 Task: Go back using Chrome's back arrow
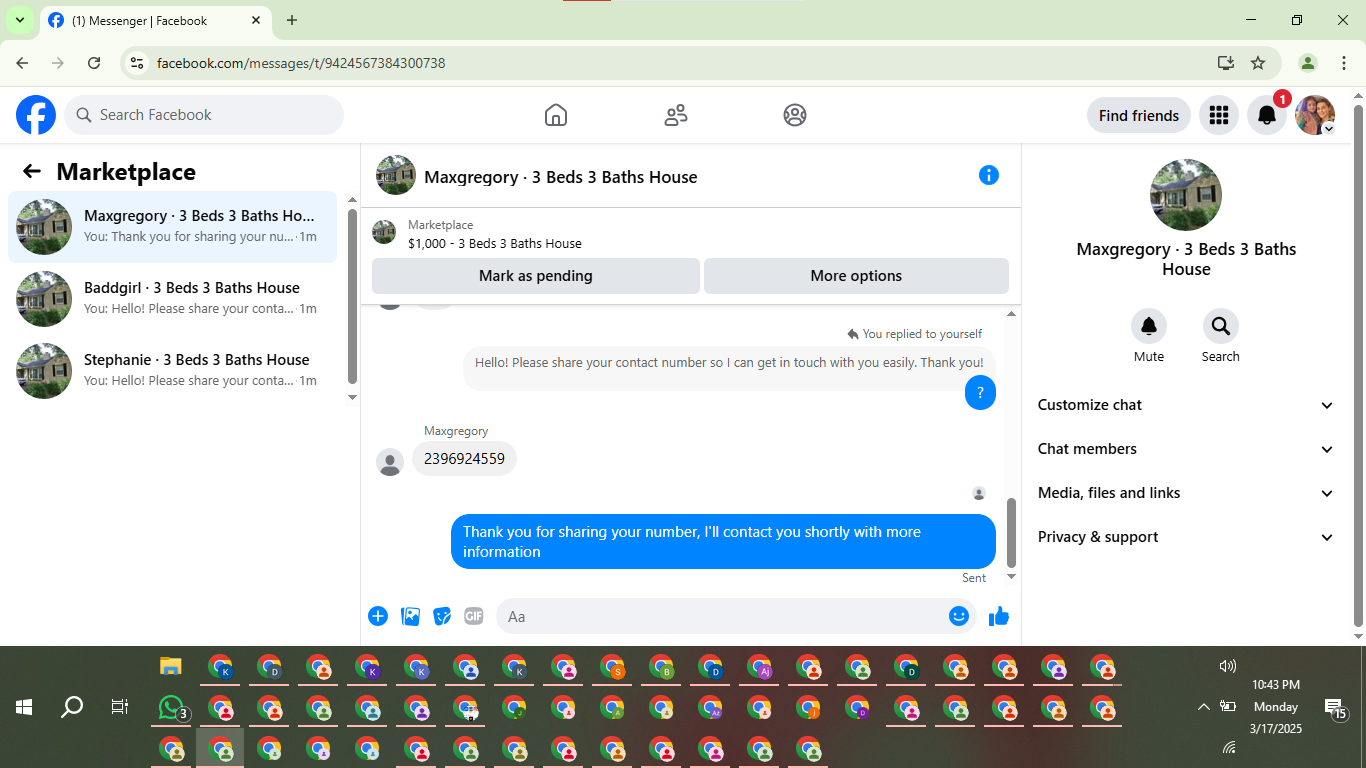22,63
